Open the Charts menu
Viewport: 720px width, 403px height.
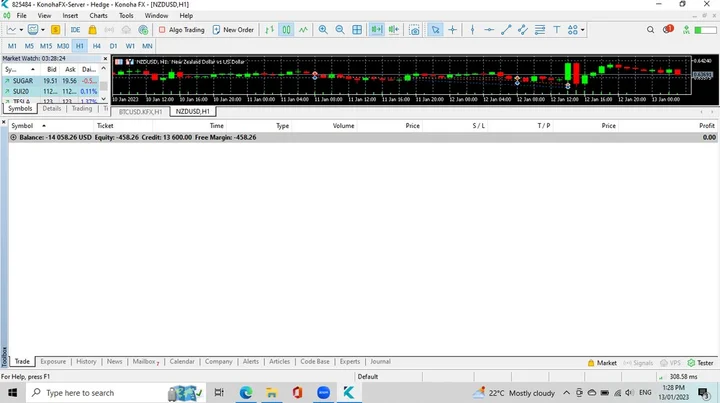[98, 16]
